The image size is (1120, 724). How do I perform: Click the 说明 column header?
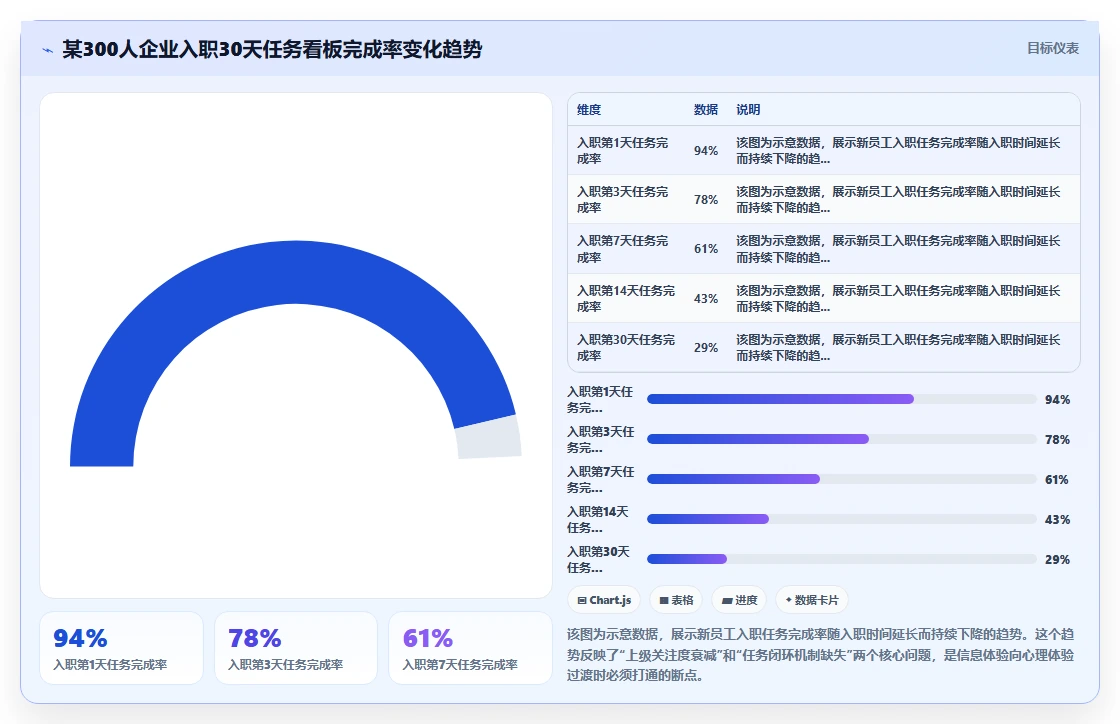point(748,109)
